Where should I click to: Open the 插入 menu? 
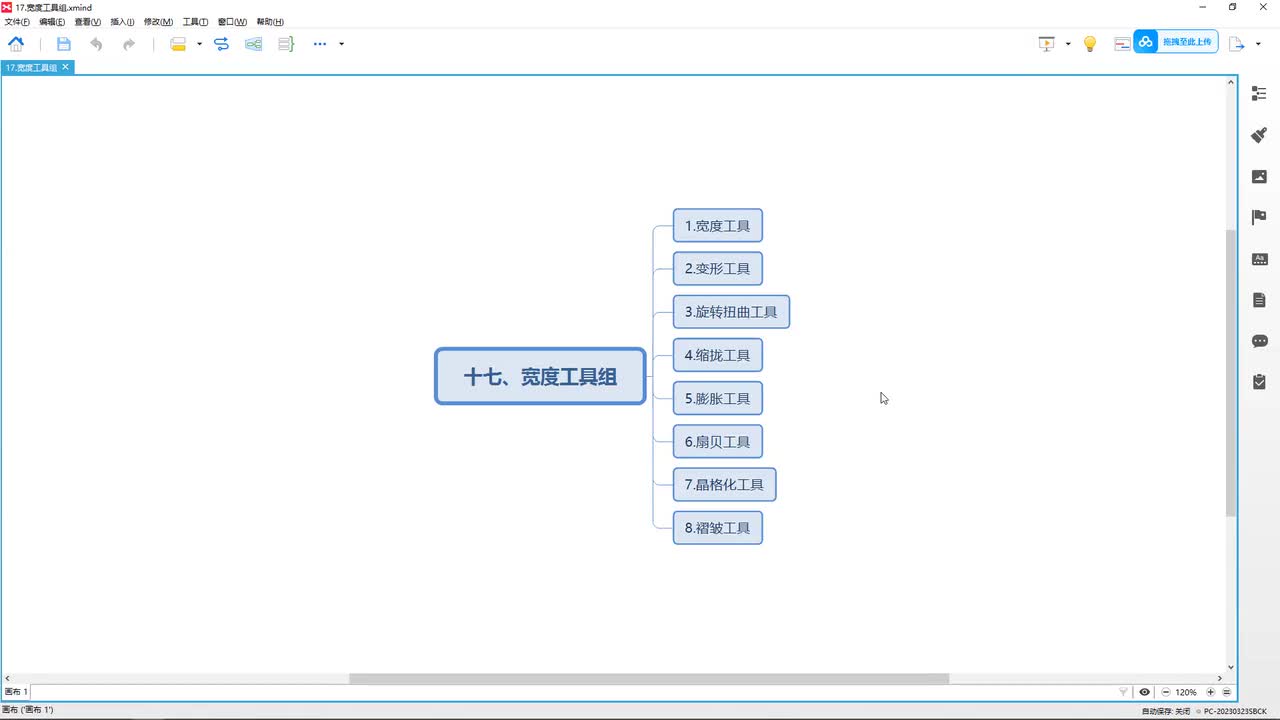pyautogui.click(x=122, y=22)
